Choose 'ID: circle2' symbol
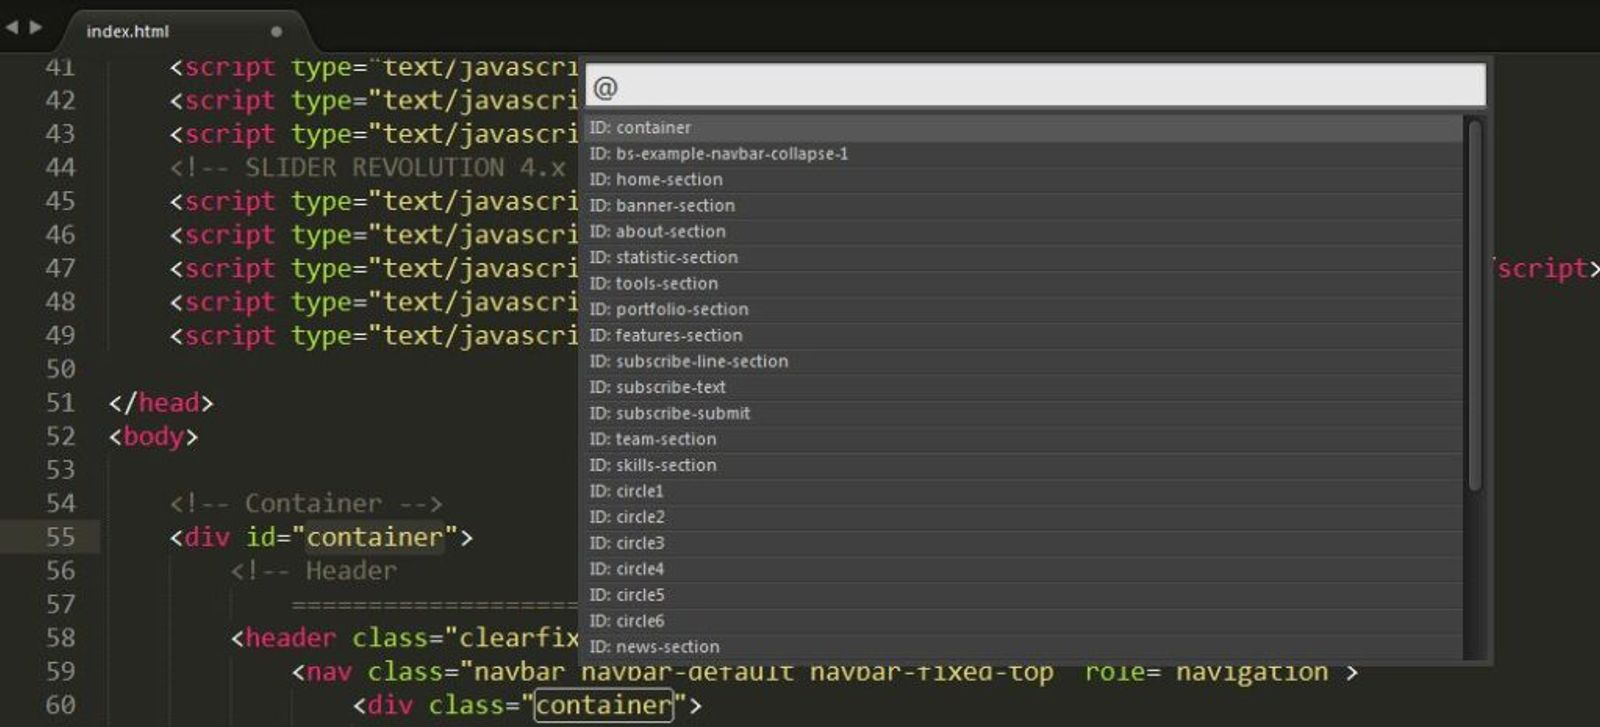Screen dimensions: 1600x727 click(1023, 518)
